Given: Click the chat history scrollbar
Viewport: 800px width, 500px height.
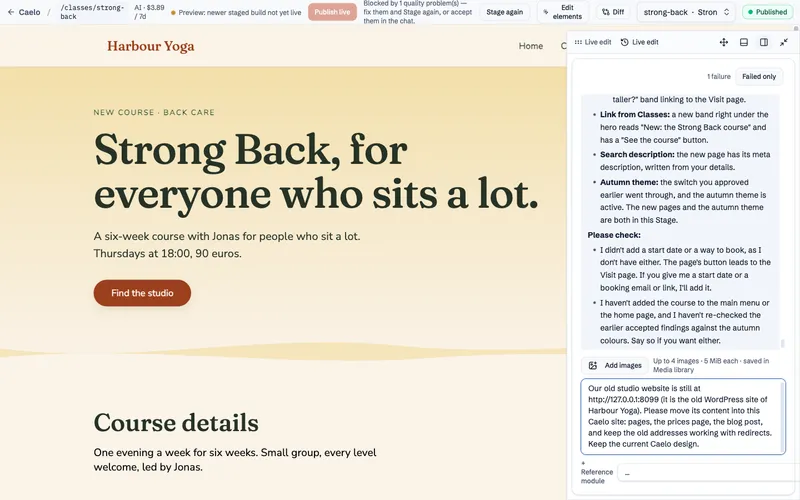Looking at the screenshot, I should point(783,344).
